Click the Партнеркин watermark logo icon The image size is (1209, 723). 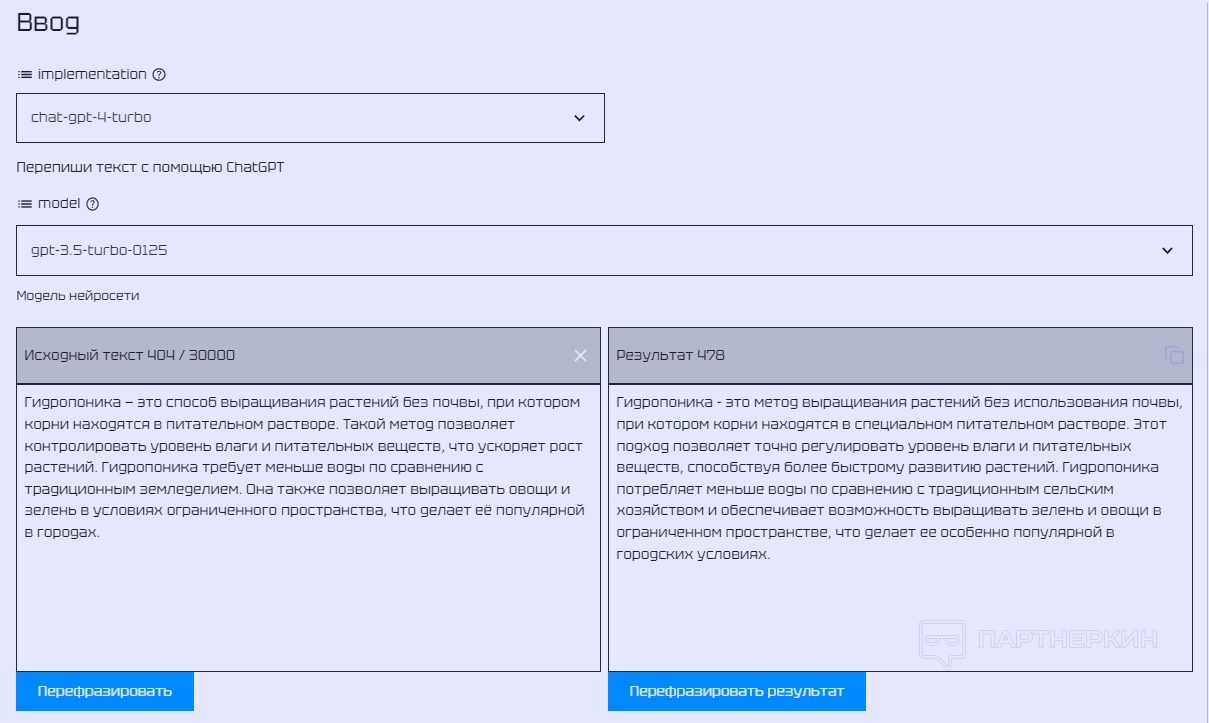(x=942, y=641)
